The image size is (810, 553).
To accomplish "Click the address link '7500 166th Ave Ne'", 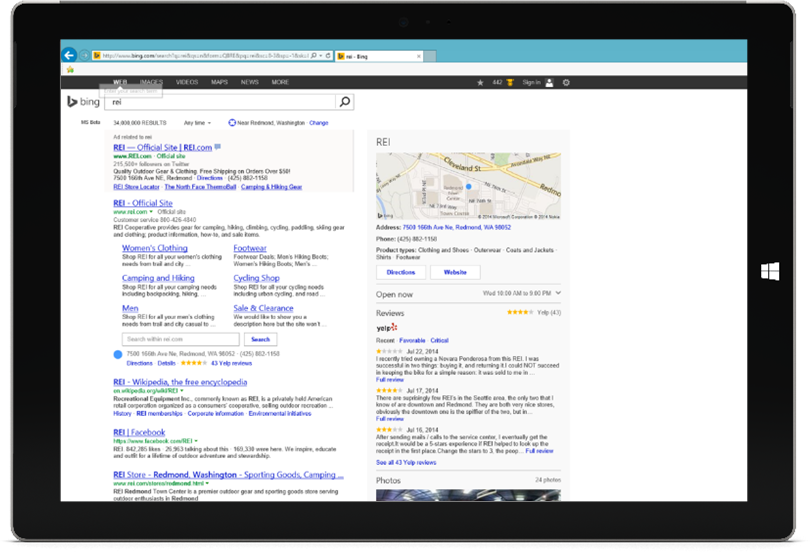I will 457,227.
